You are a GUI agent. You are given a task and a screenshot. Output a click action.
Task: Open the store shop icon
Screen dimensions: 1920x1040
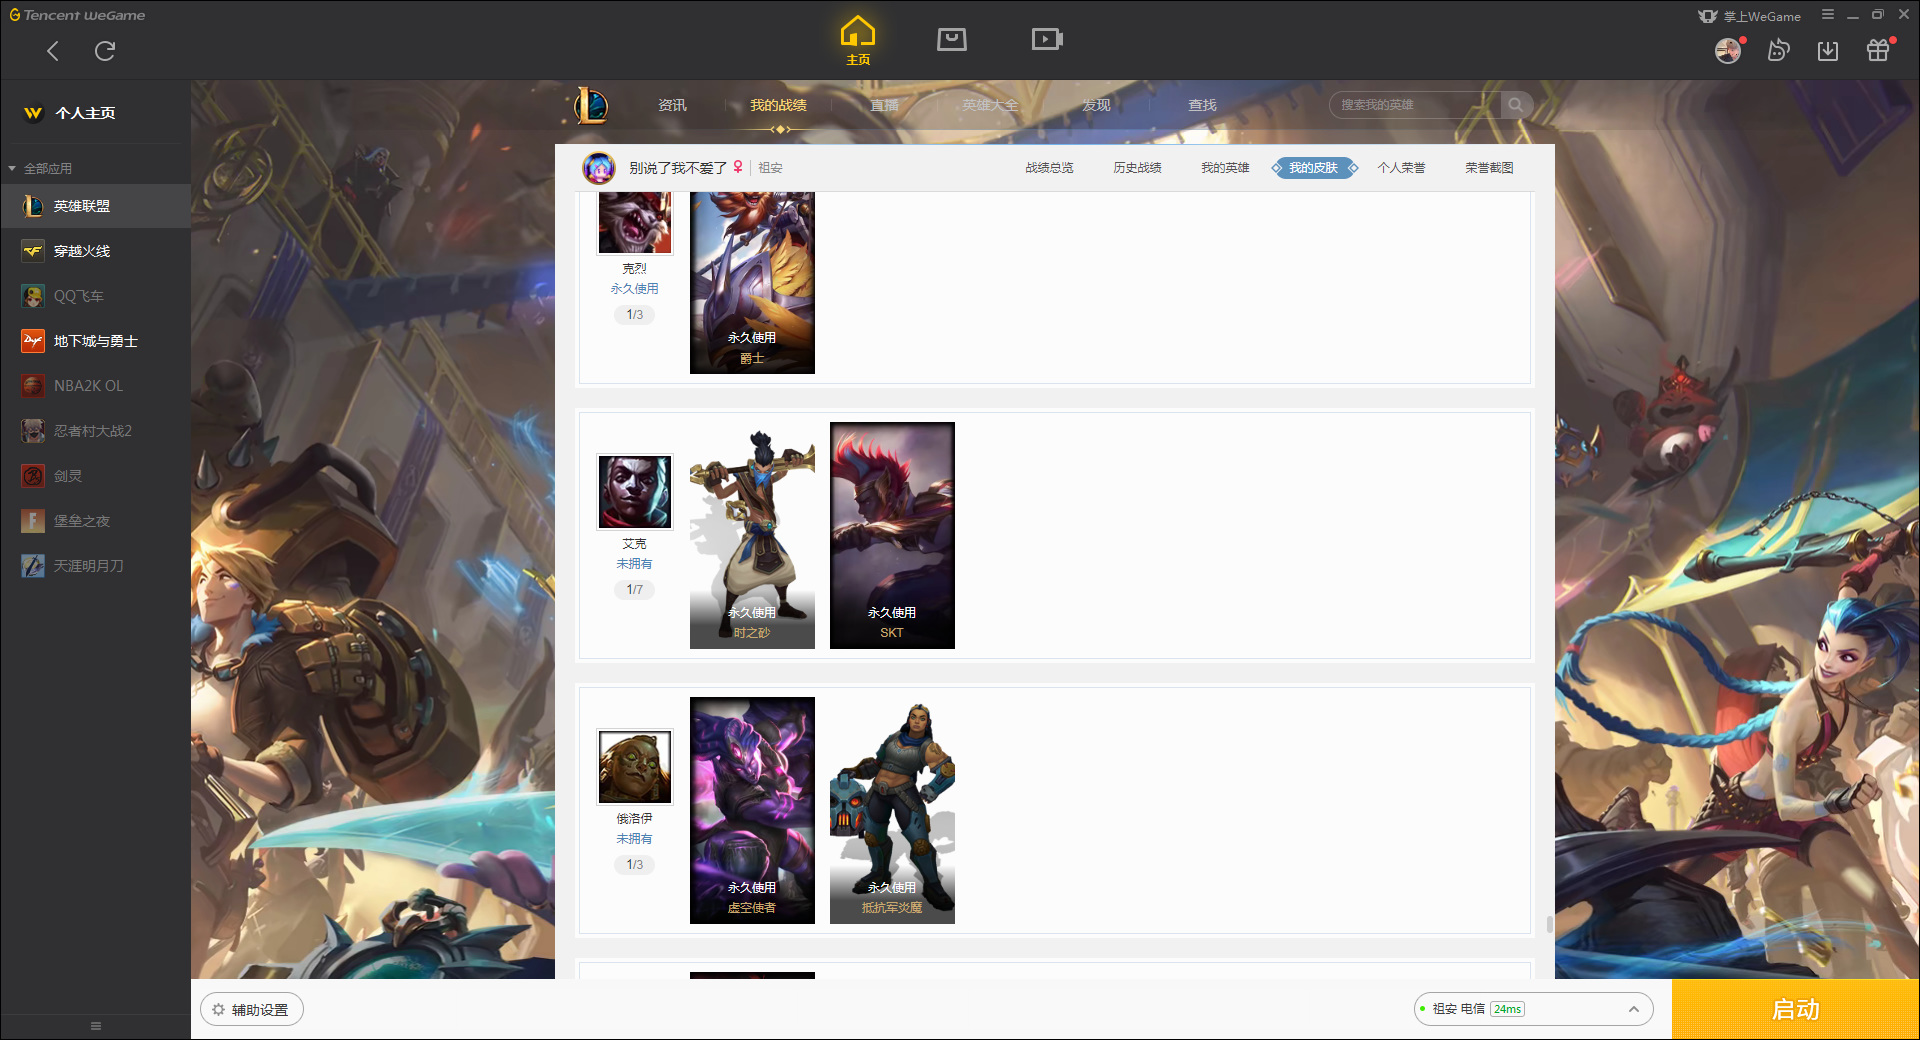pyautogui.click(x=952, y=39)
